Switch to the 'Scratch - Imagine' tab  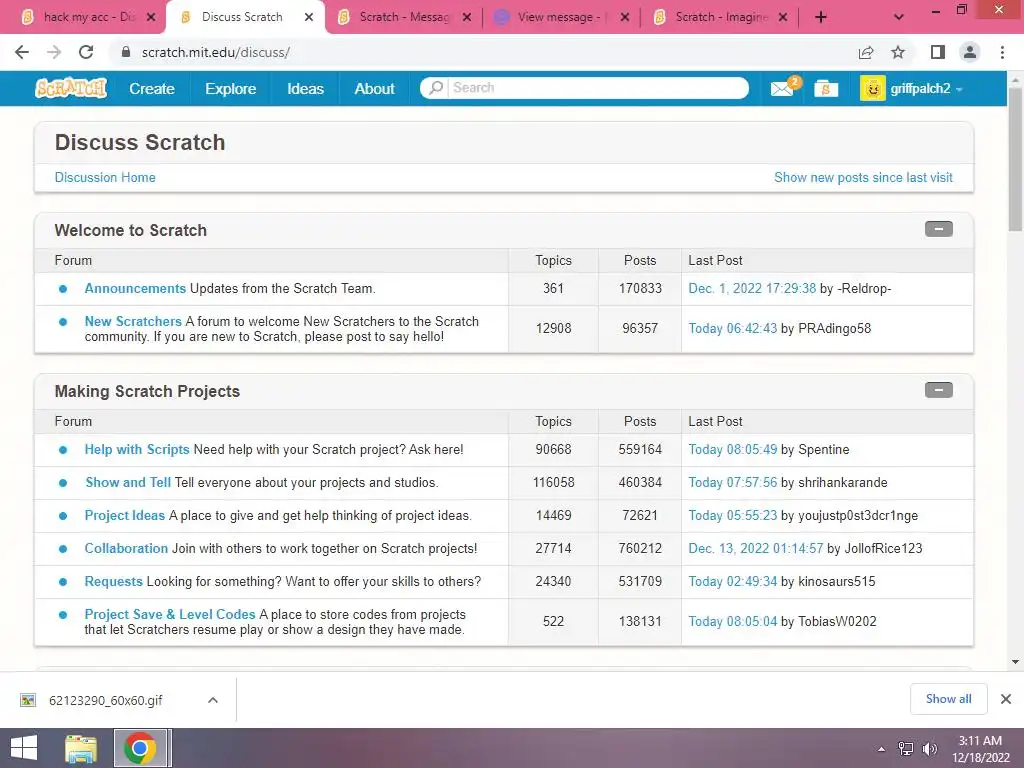tap(720, 17)
